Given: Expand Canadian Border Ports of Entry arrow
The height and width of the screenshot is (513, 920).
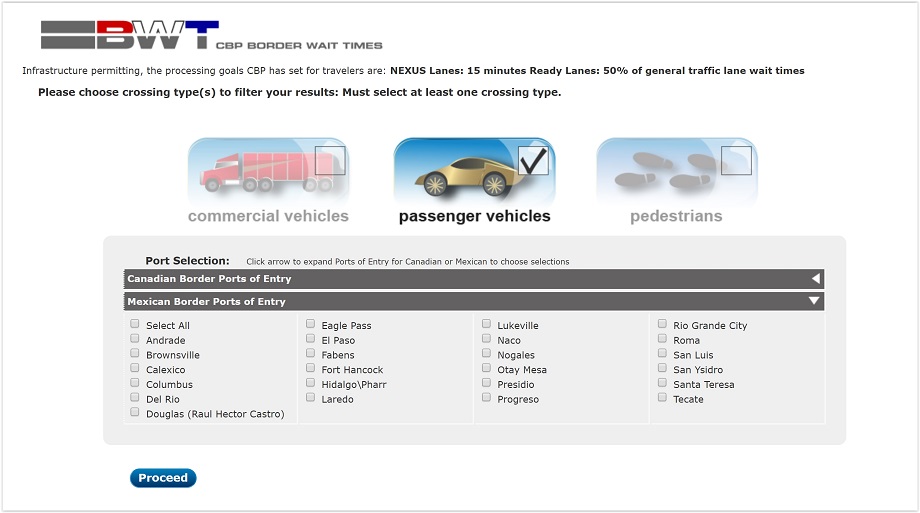Looking at the screenshot, I should pos(815,279).
